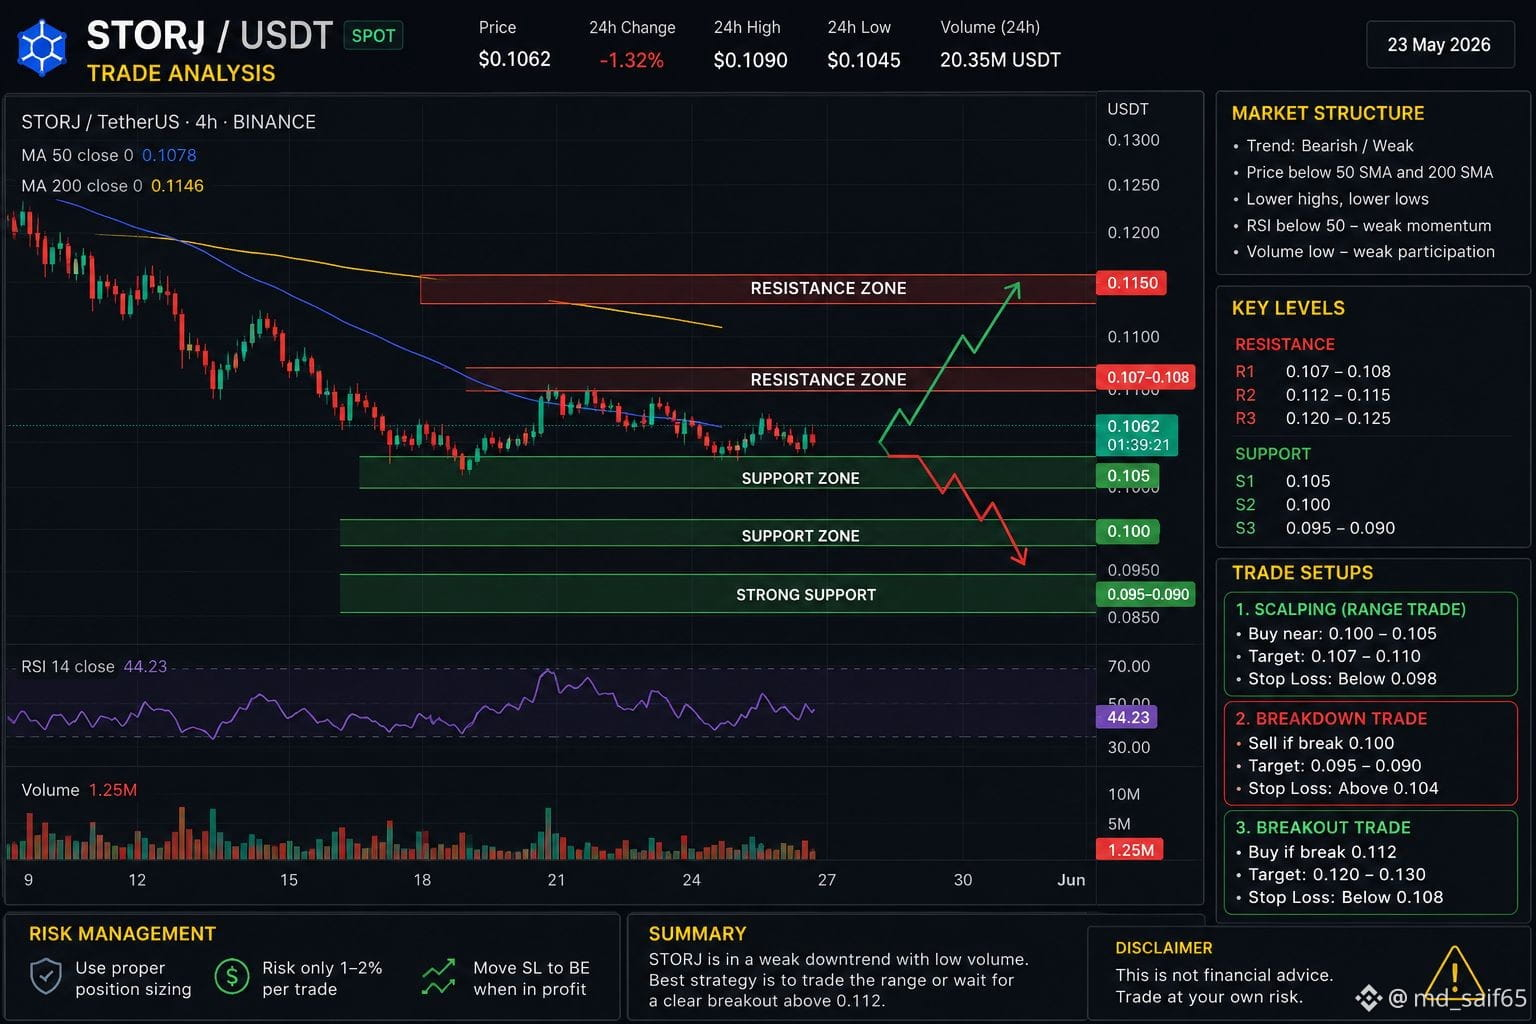Click the SUPPORT ZONE label at 0.105
This screenshot has width=1536, height=1024.
pos(800,478)
